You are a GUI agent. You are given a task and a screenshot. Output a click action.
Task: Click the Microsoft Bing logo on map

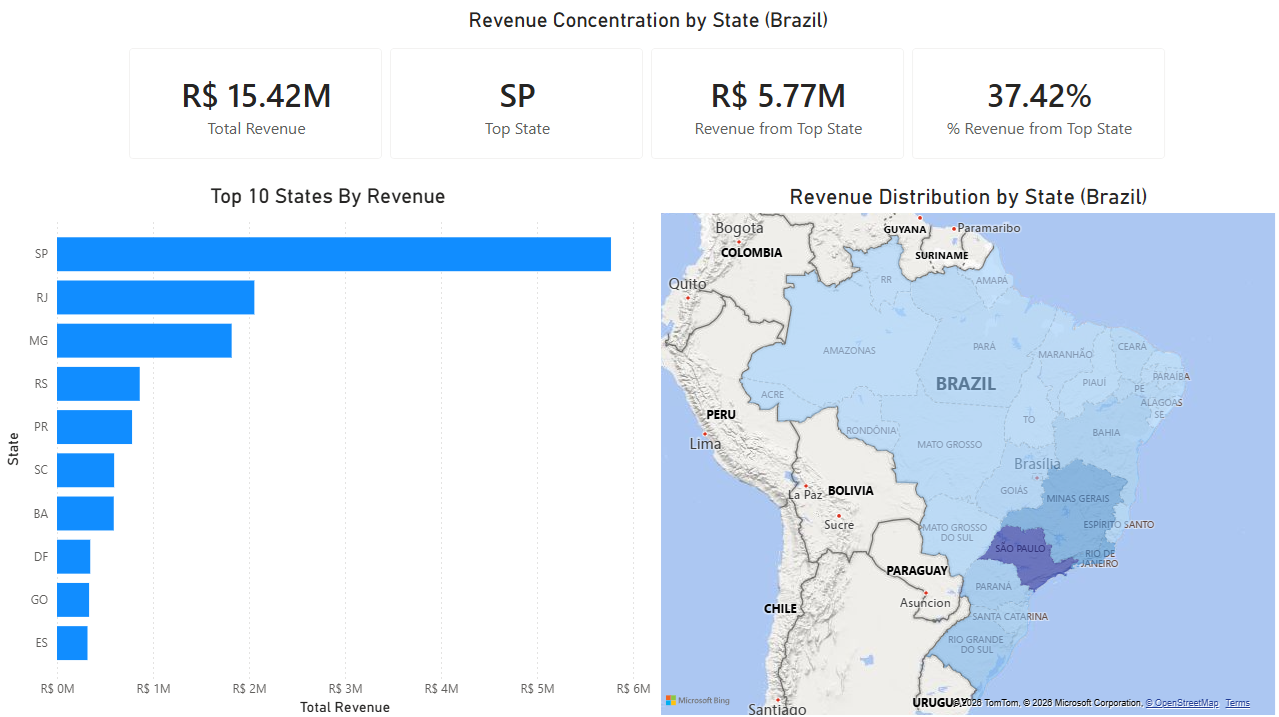point(698,701)
